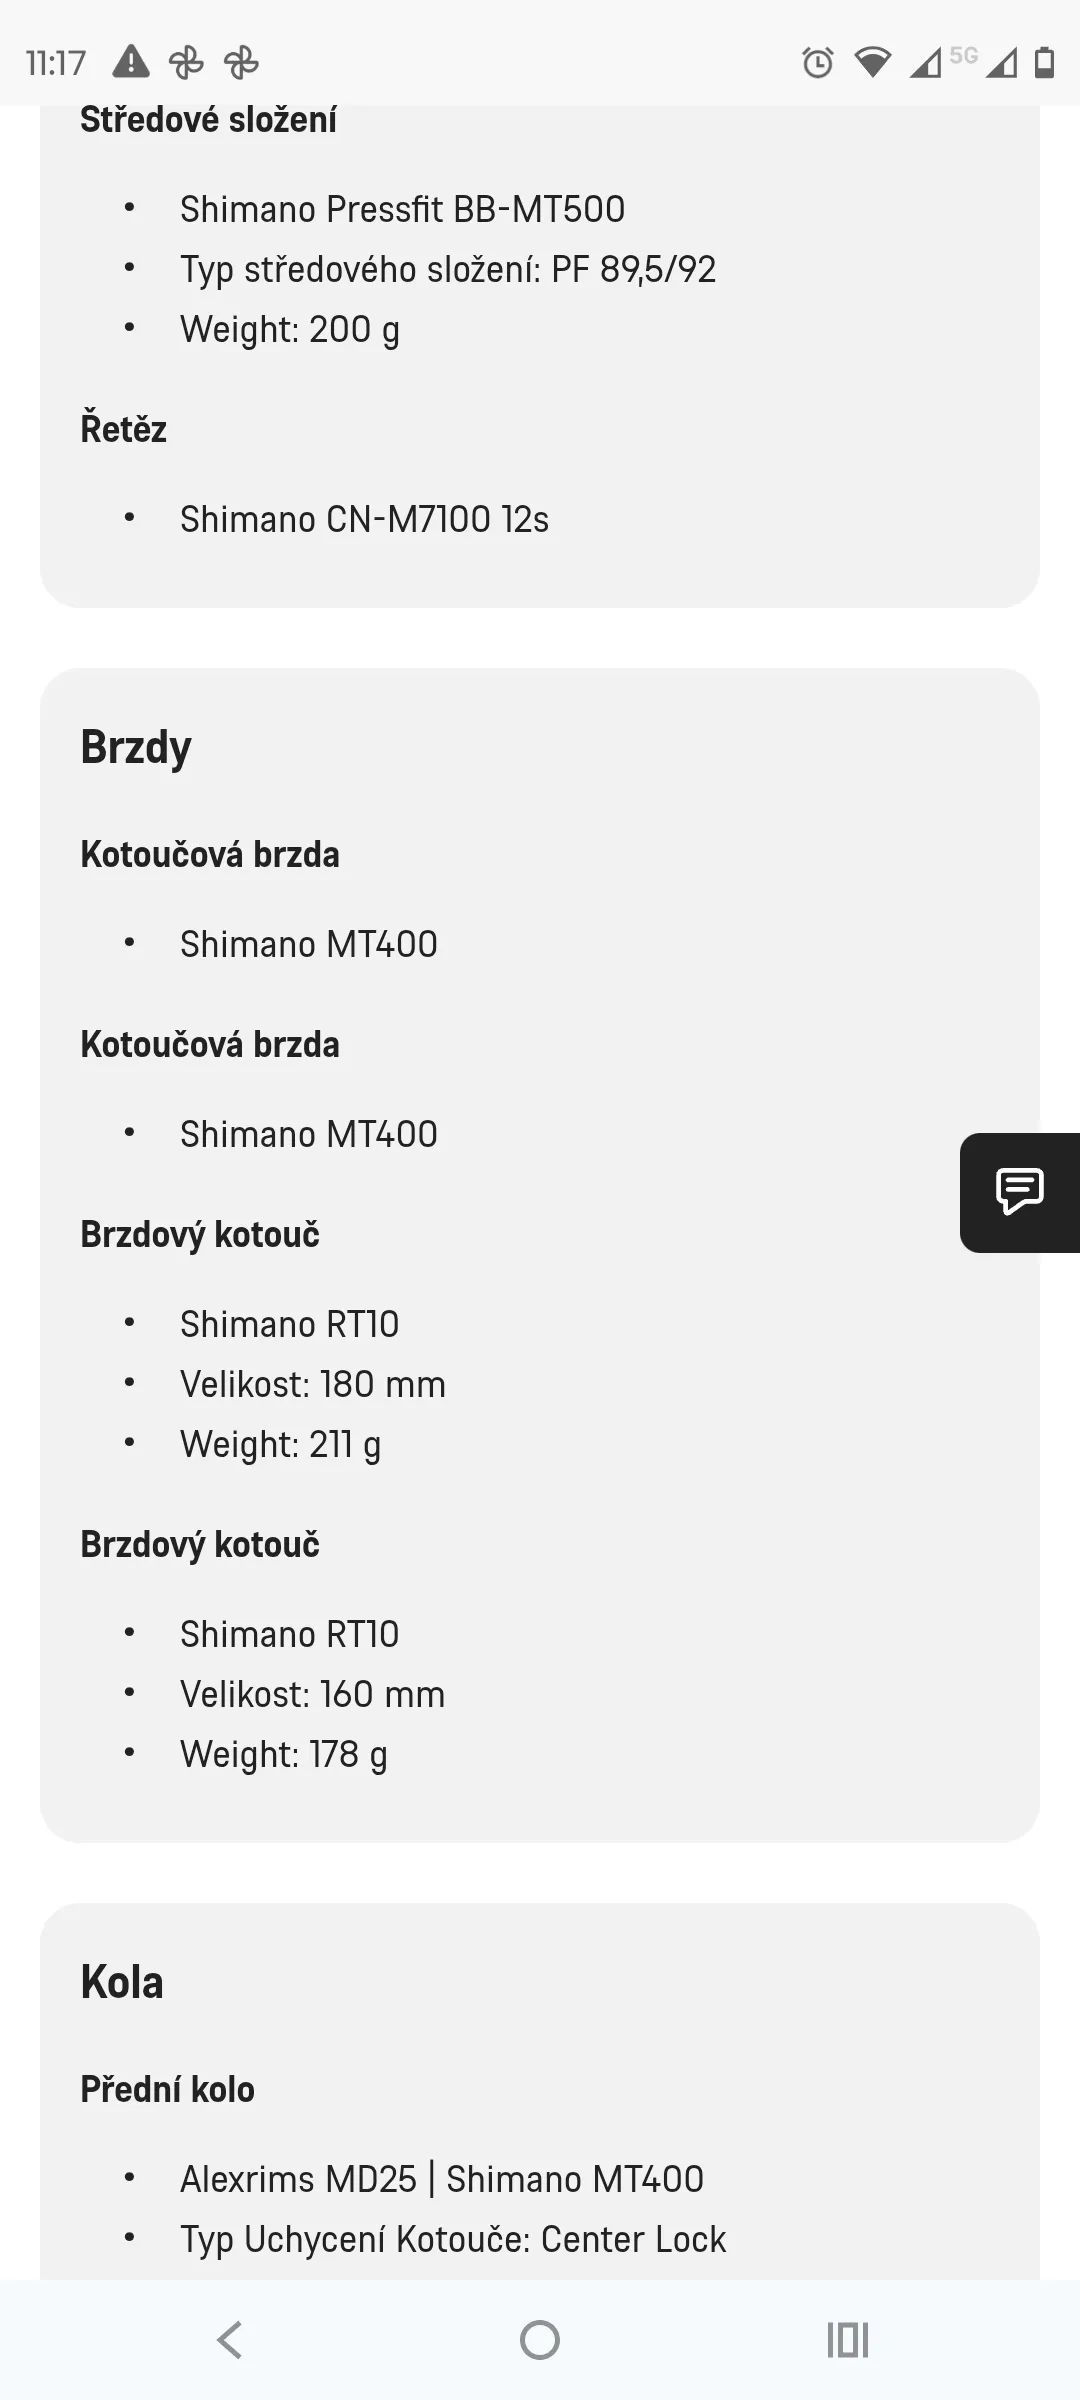Tap the Velikost: 180 mm line
Image resolution: width=1080 pixels, height=2400 pixels.
click(x=312, y=1385)
